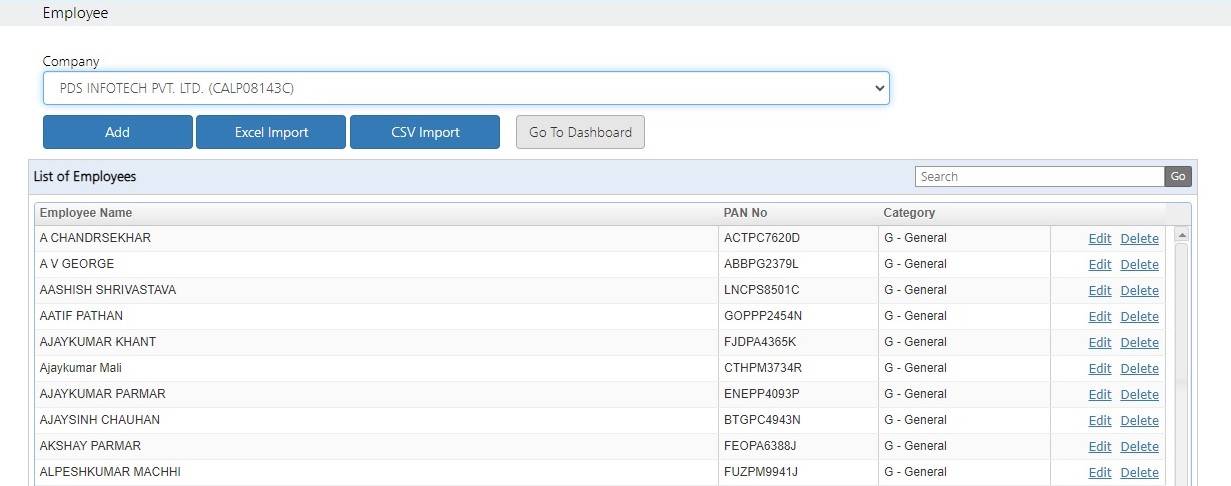Click the Employee page title

[76, 13]
